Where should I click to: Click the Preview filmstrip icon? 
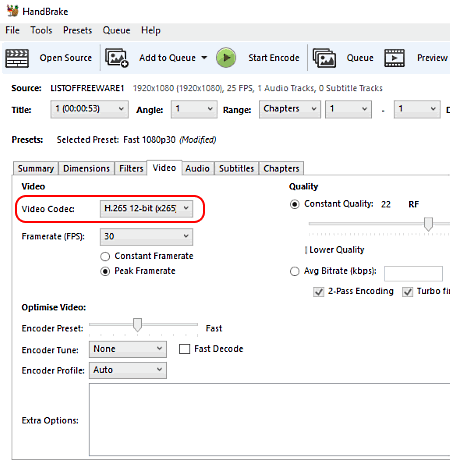click(x=394, y=58)
